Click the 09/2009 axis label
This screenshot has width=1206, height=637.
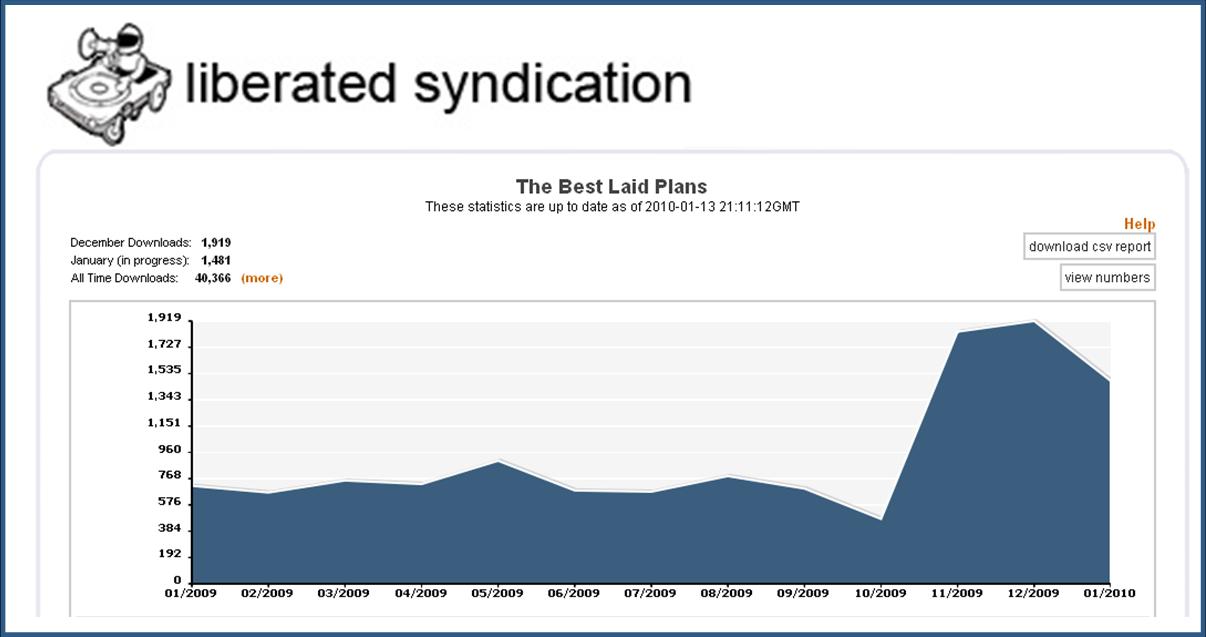pyautogui.click(x=804, y=593)
